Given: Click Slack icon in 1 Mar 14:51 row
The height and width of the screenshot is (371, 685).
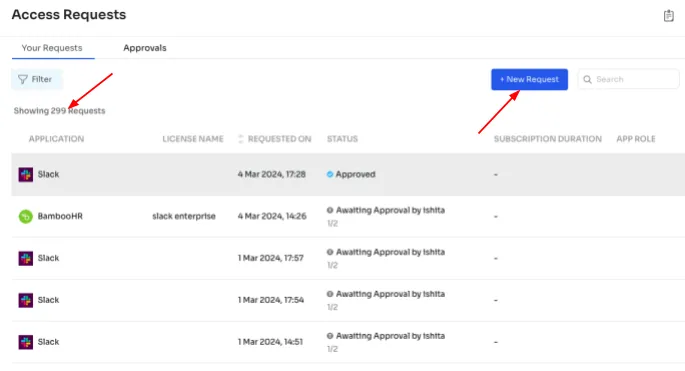Looking at the screenshot, I should [x=26, y=342].
